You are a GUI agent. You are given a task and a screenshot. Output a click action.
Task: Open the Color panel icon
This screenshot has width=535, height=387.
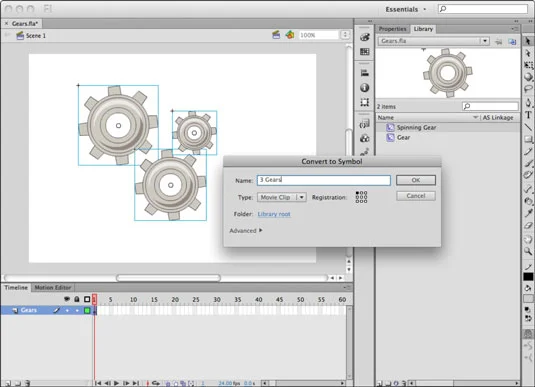tap(364, 37)
